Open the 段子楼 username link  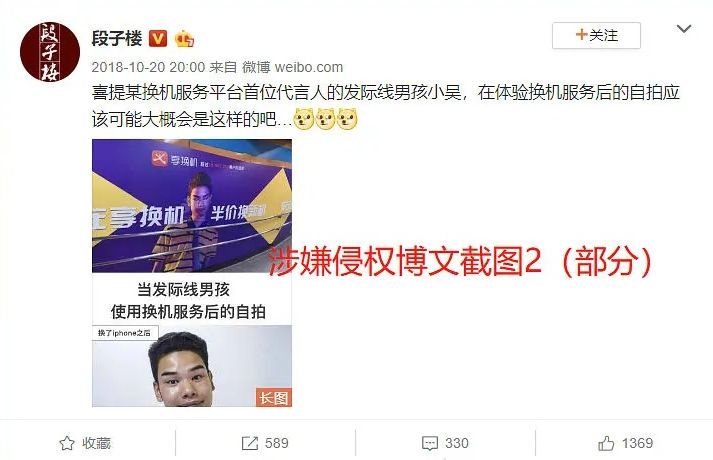(117, 39)
